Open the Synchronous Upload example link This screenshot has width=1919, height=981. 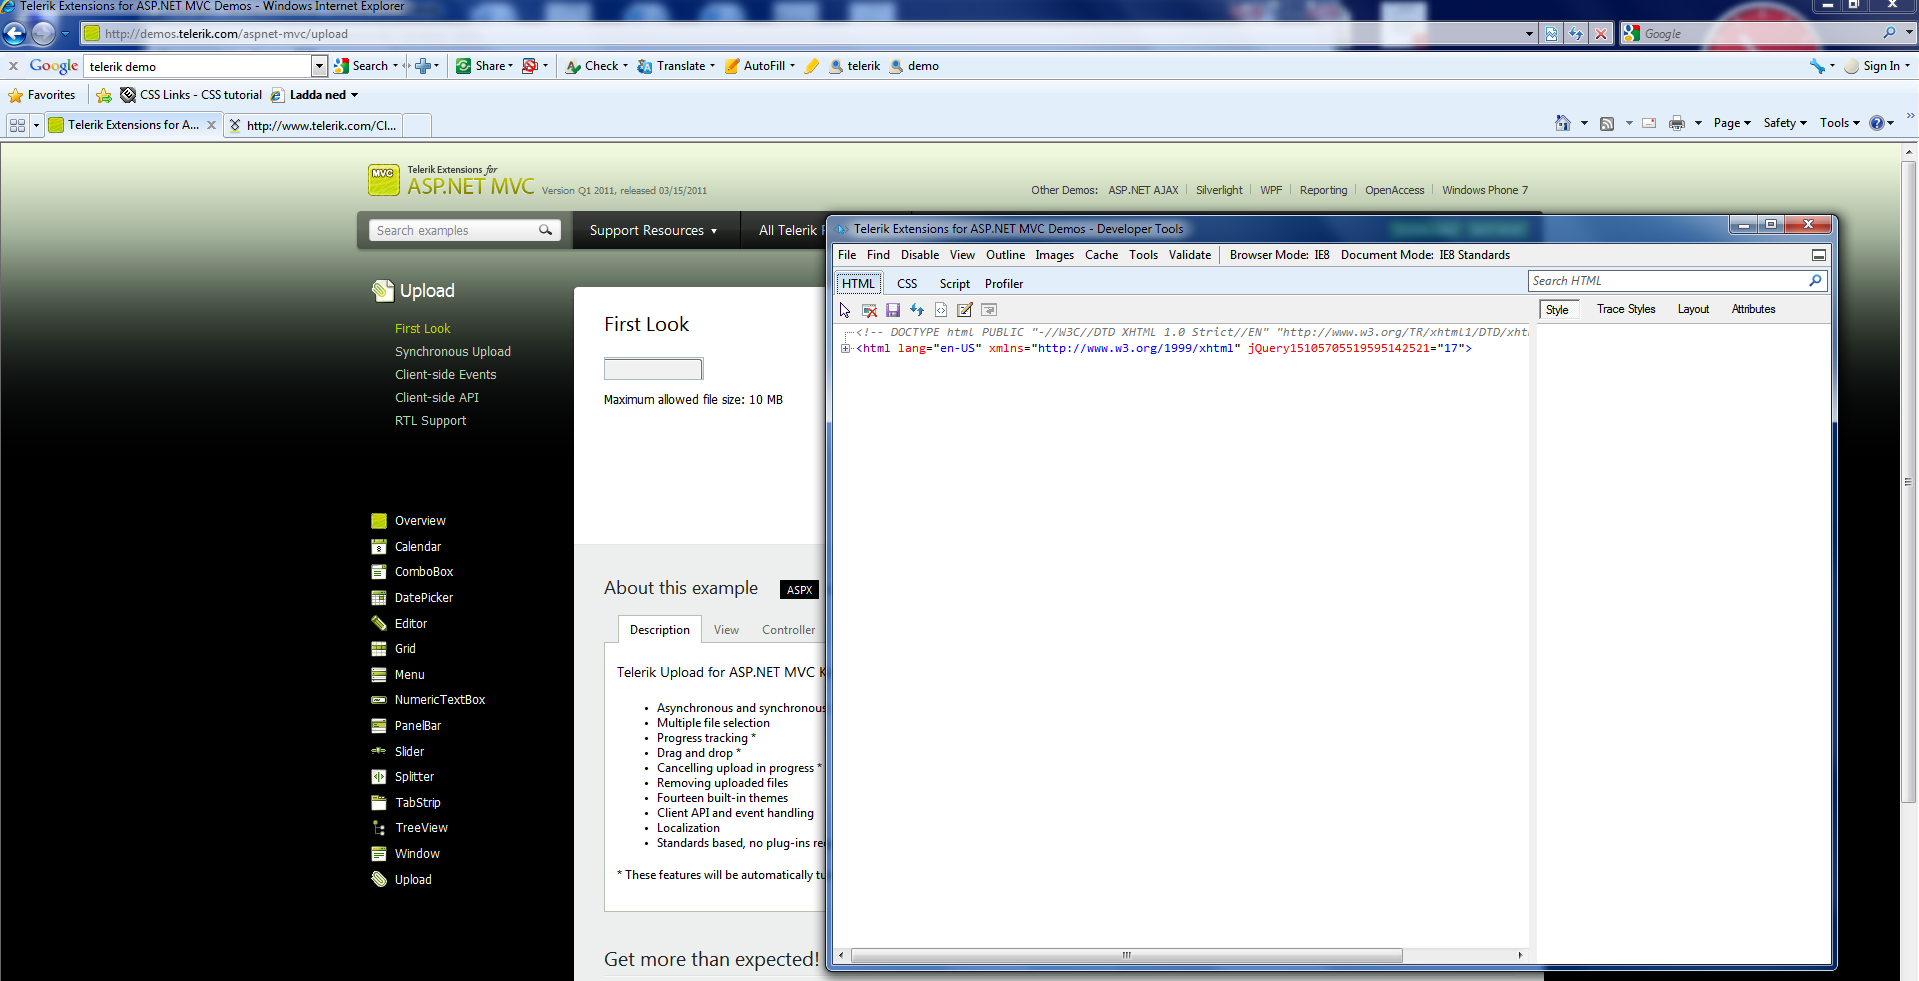click(x=453, y=352)
